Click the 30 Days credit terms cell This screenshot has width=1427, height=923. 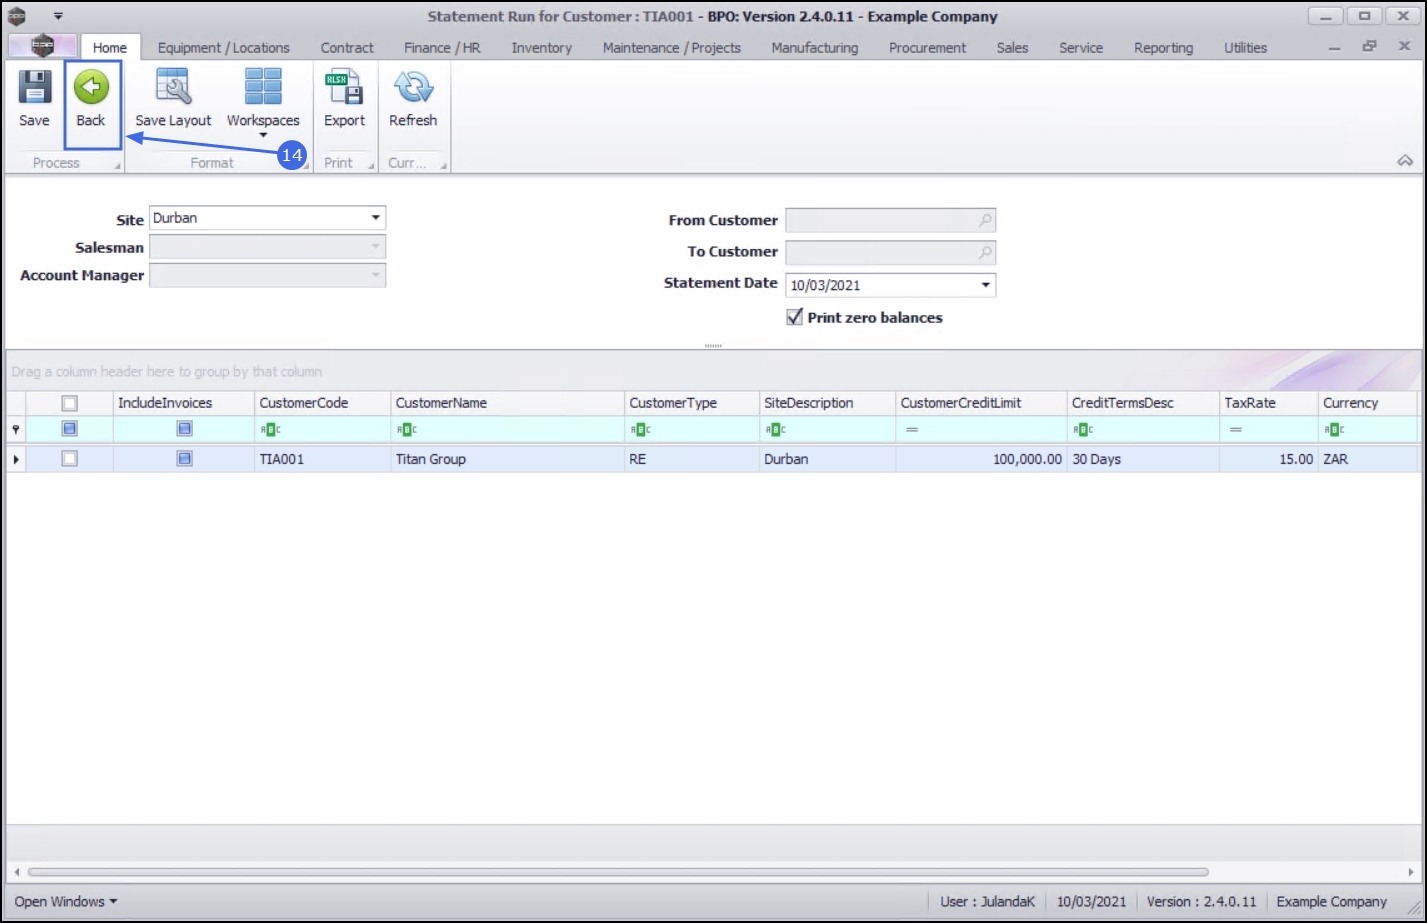[x=1143, y=459]
